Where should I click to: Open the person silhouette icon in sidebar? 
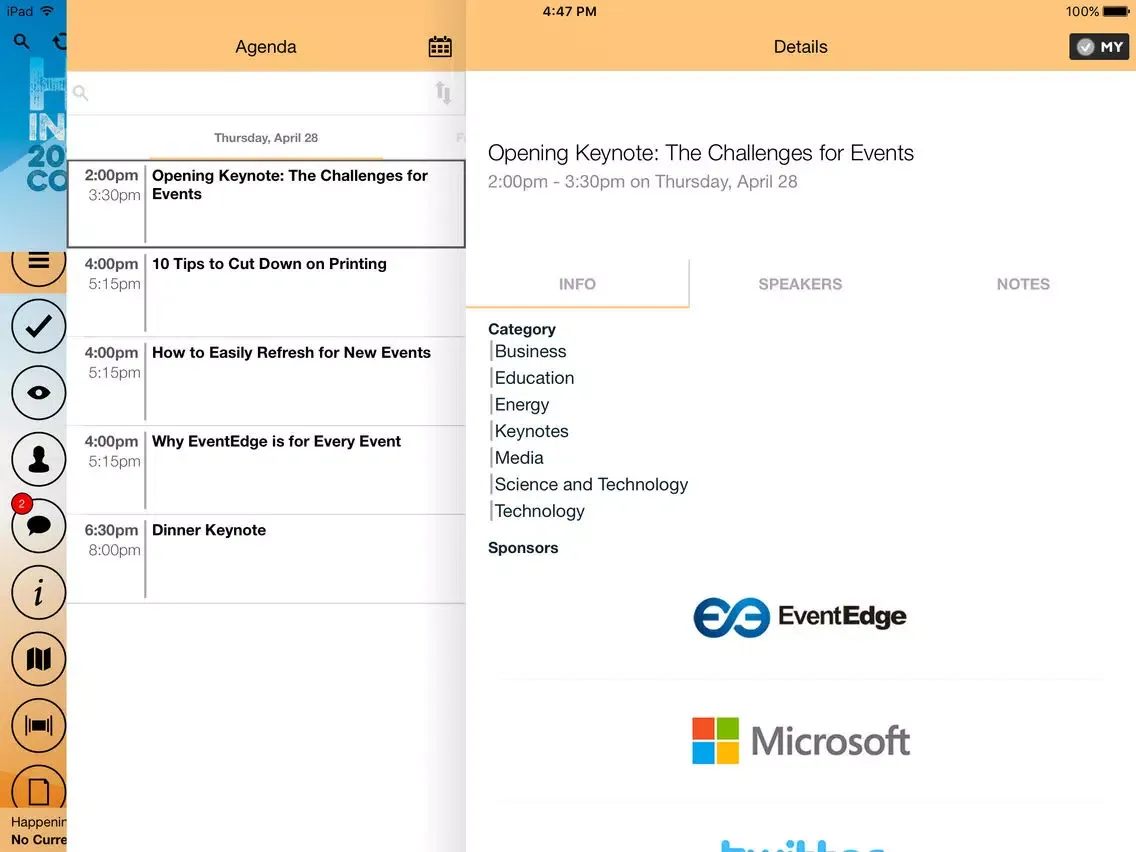coord(38,459)
